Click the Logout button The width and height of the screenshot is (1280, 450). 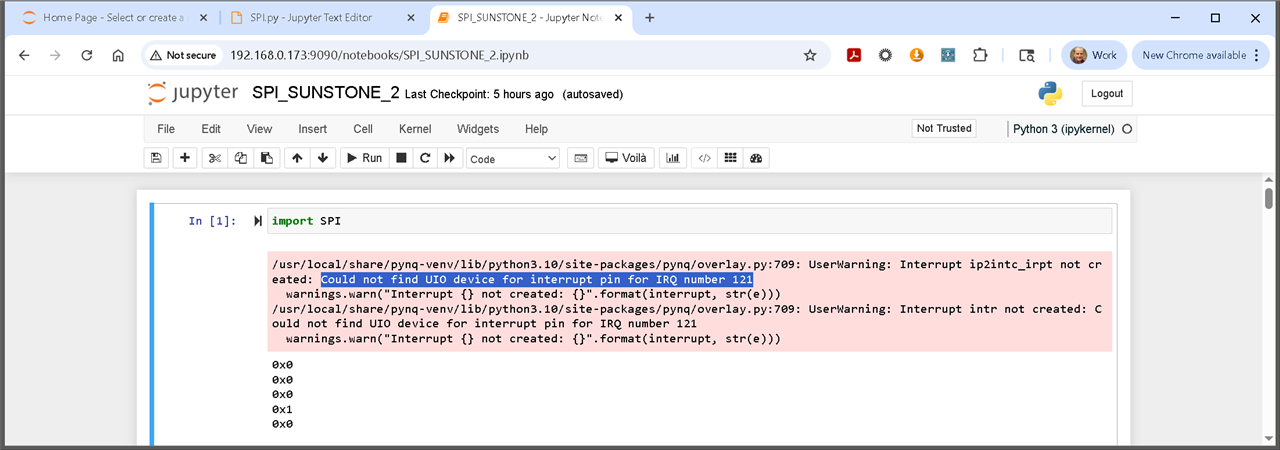coord(1107,93)
